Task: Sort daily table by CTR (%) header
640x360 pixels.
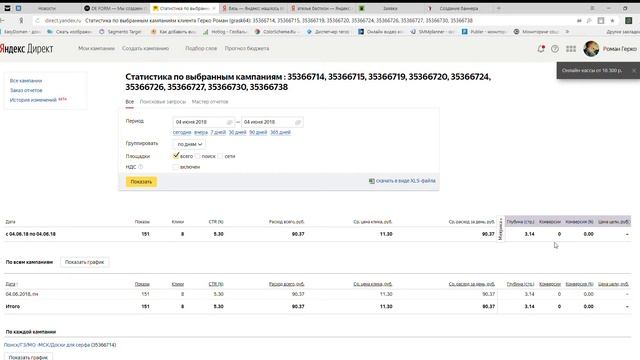Action: [x=216, y=284]
